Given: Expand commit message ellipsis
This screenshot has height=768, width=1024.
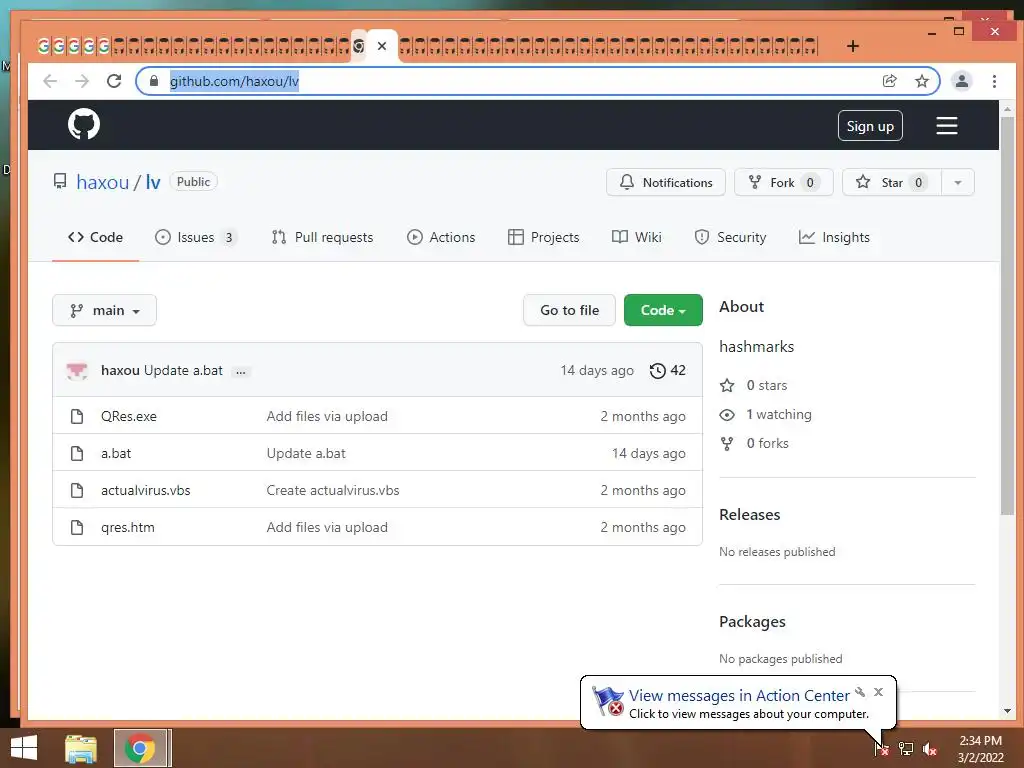Looking at the screenshot, I should click(x=241, y=371).
